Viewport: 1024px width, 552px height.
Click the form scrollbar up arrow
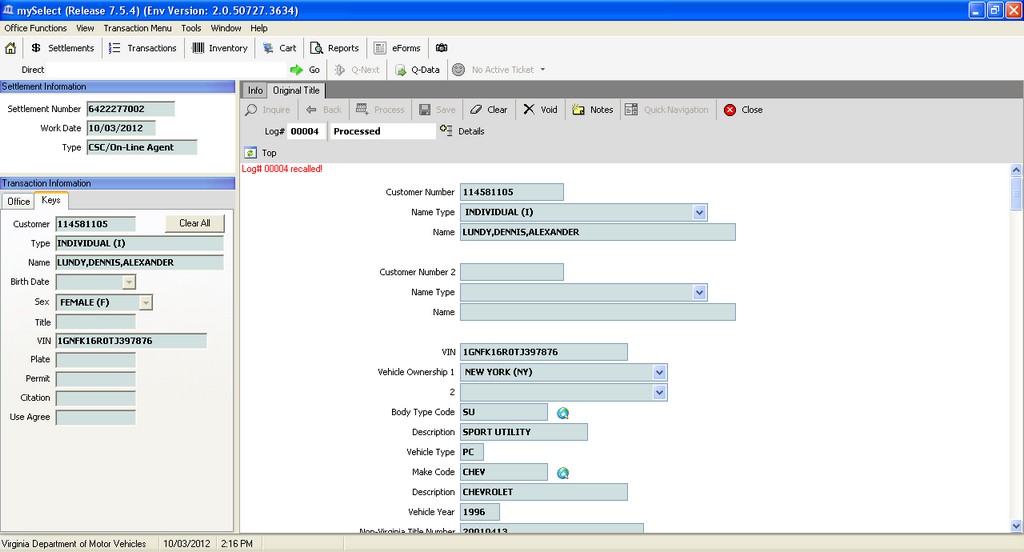tap(1016, 170)
